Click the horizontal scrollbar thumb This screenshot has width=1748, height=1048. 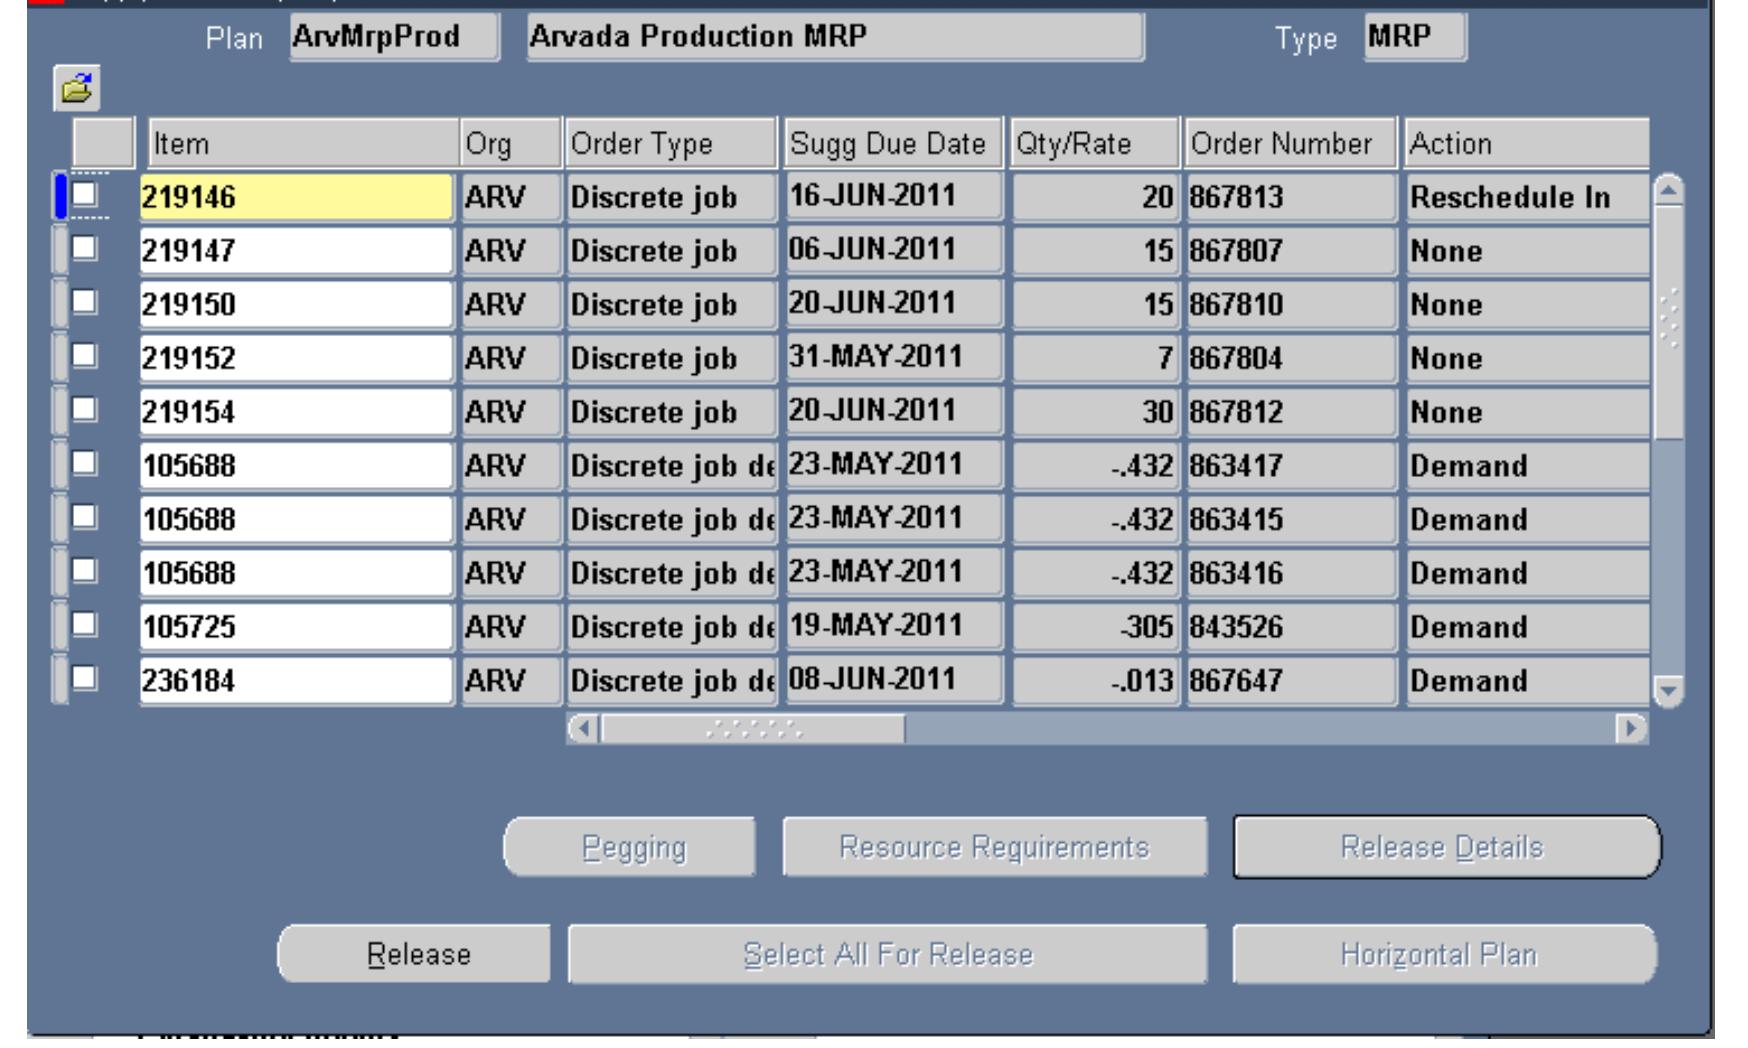point(753,729)
